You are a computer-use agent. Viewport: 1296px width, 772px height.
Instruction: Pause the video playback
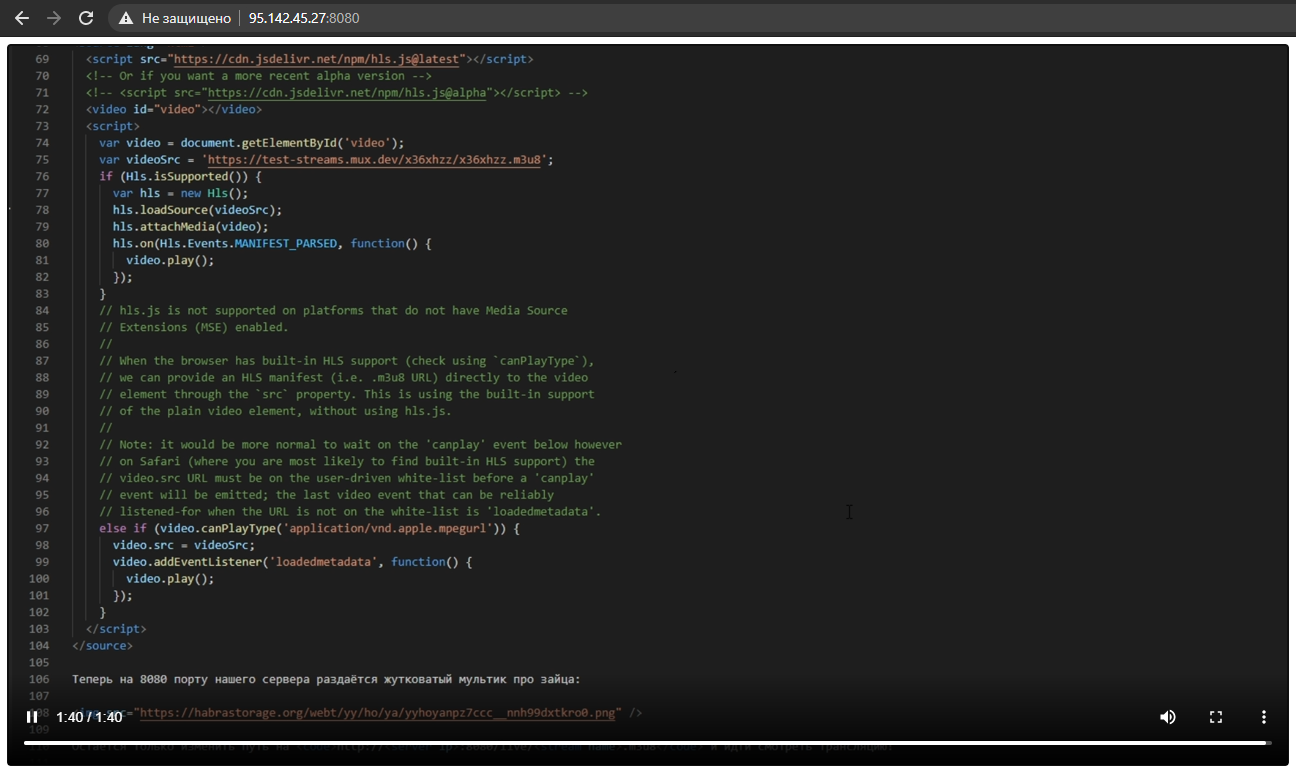coord(32,717)
